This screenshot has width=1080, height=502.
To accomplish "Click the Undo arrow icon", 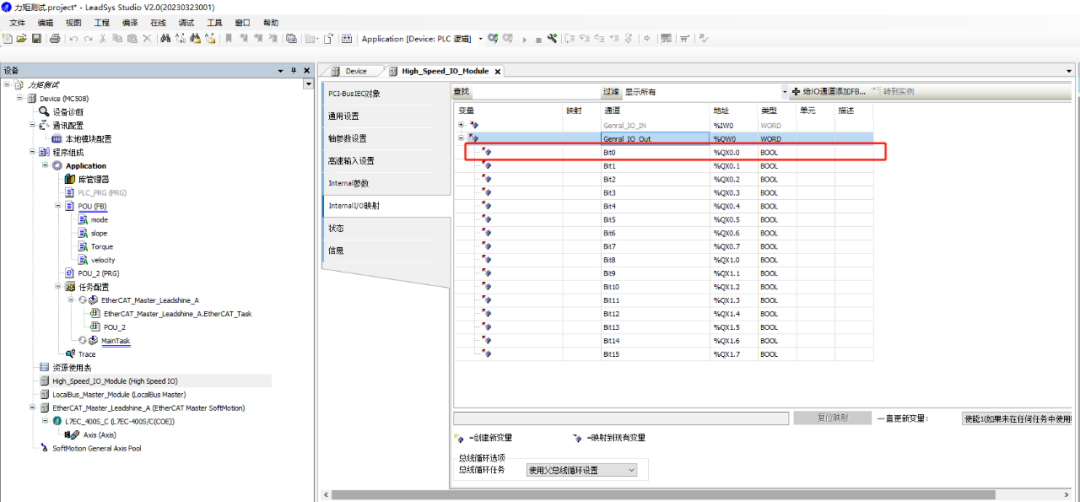I will tap(74, 39).
